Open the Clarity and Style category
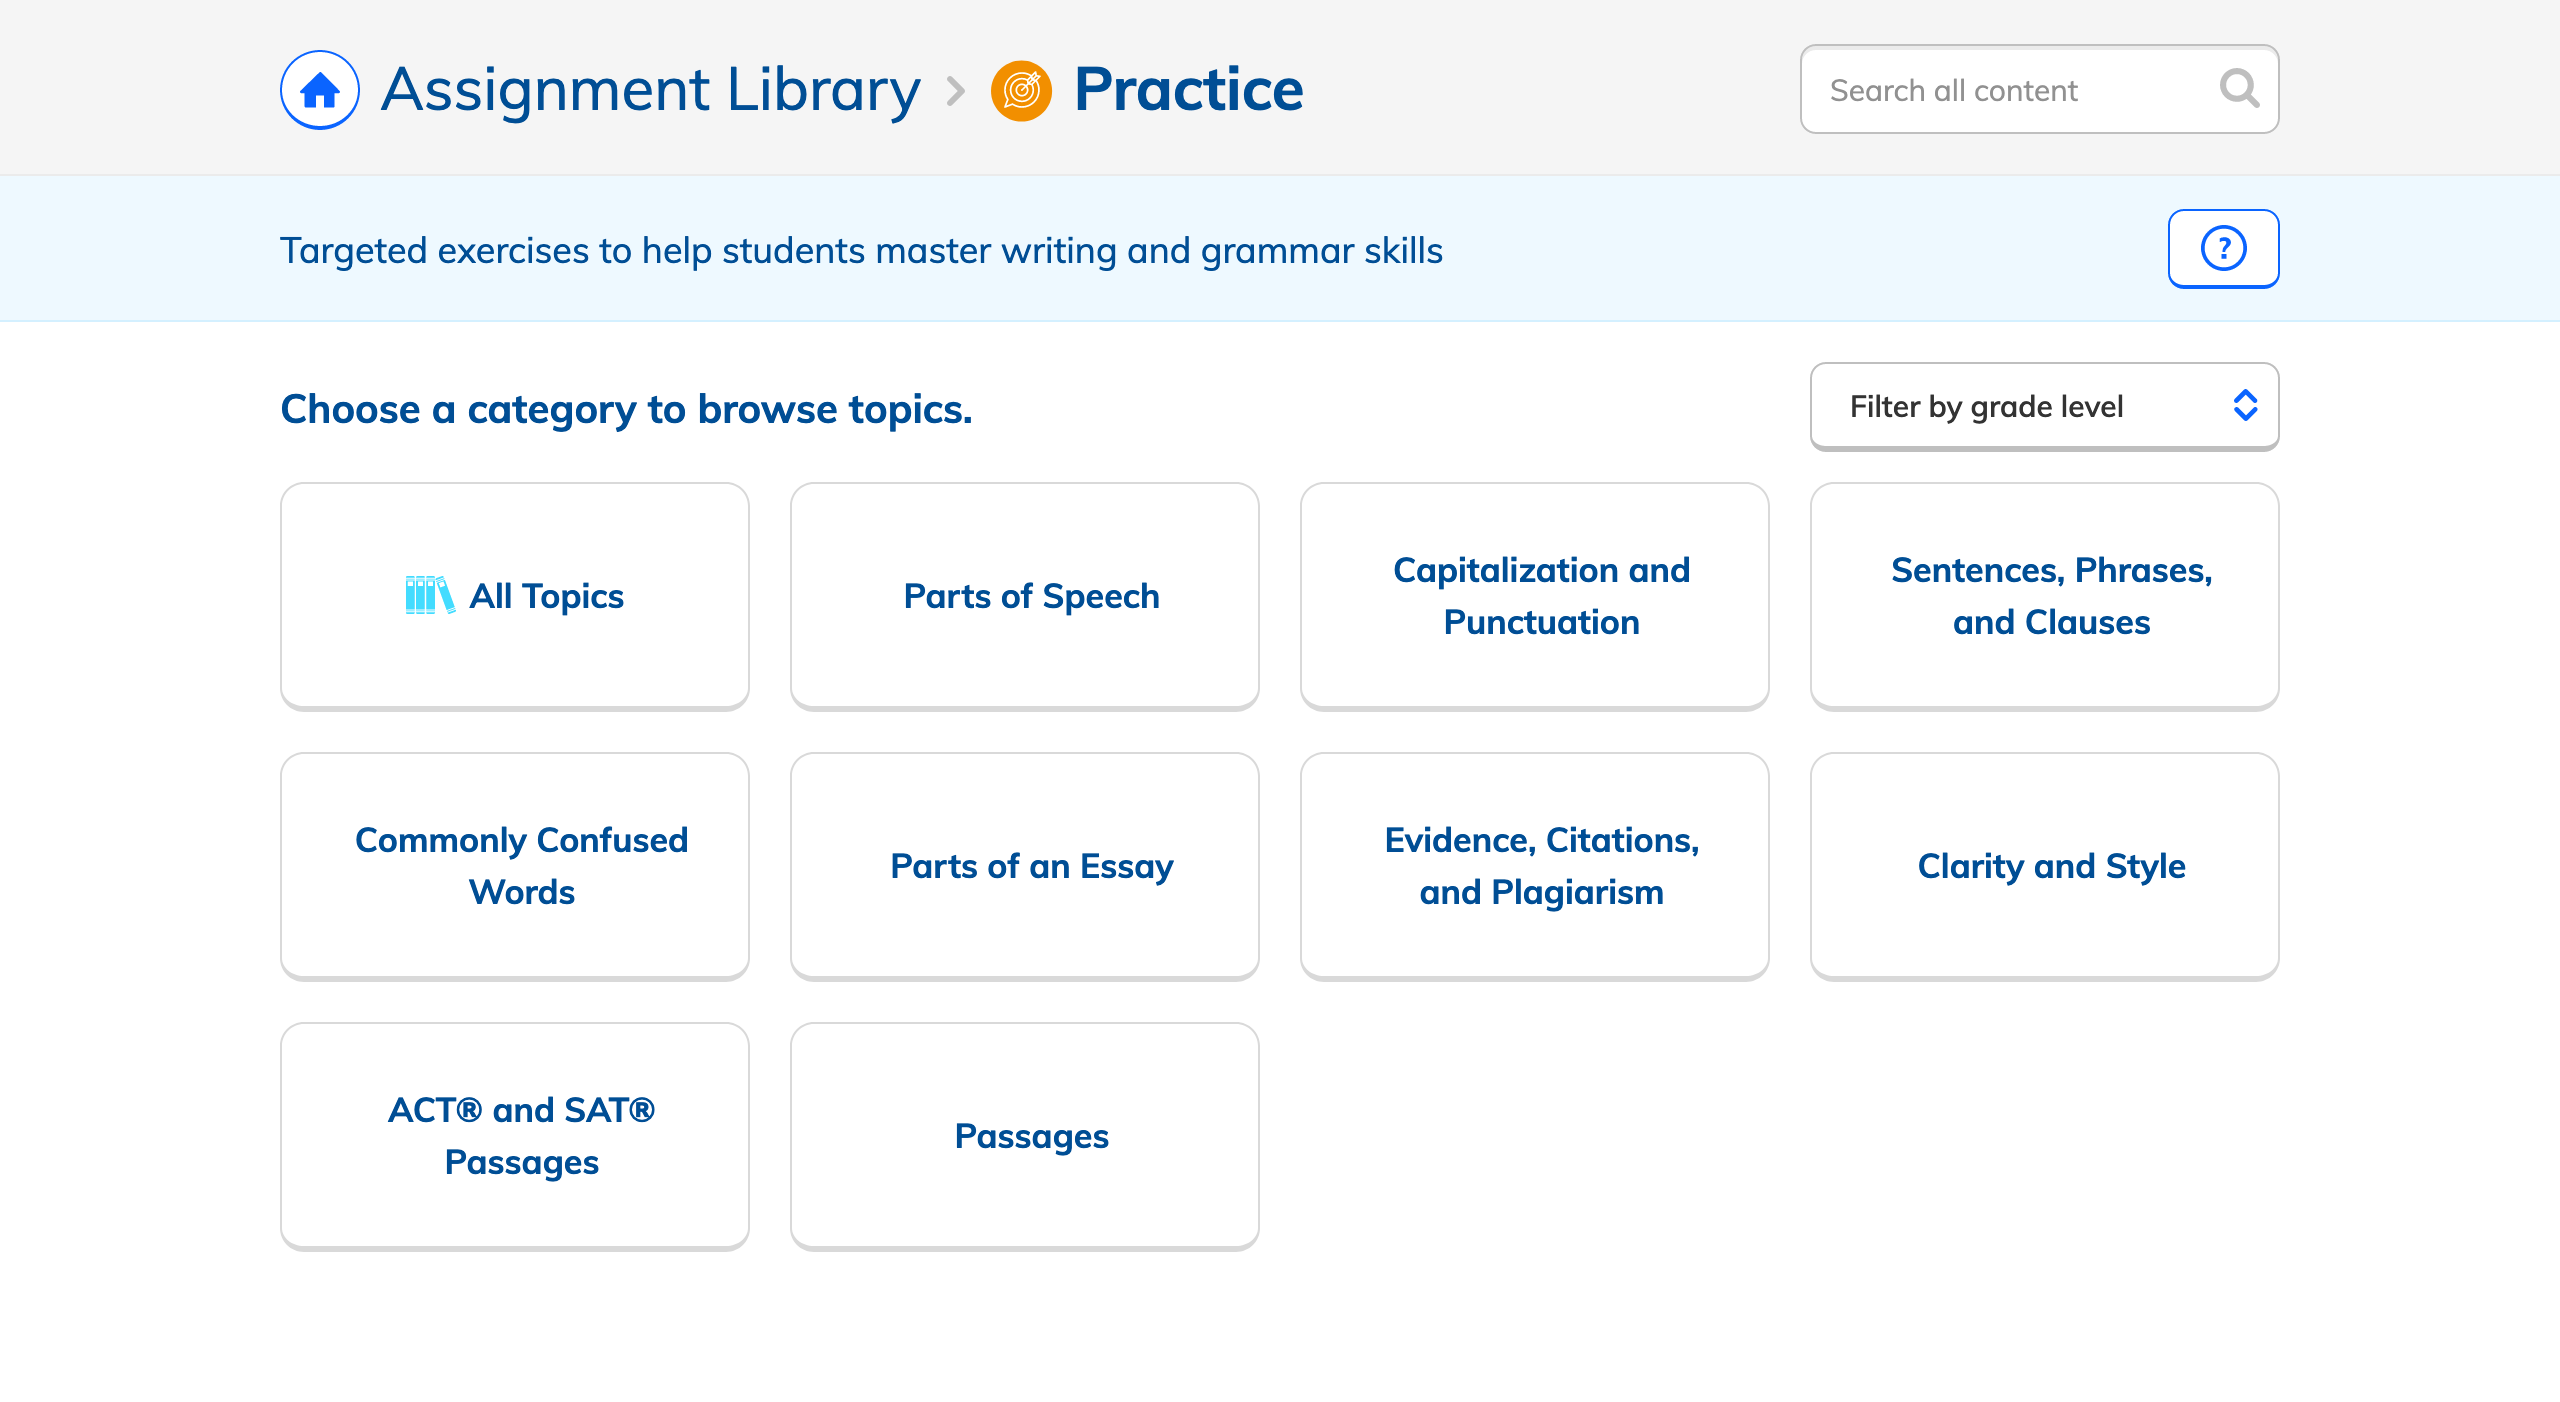 2045,867
